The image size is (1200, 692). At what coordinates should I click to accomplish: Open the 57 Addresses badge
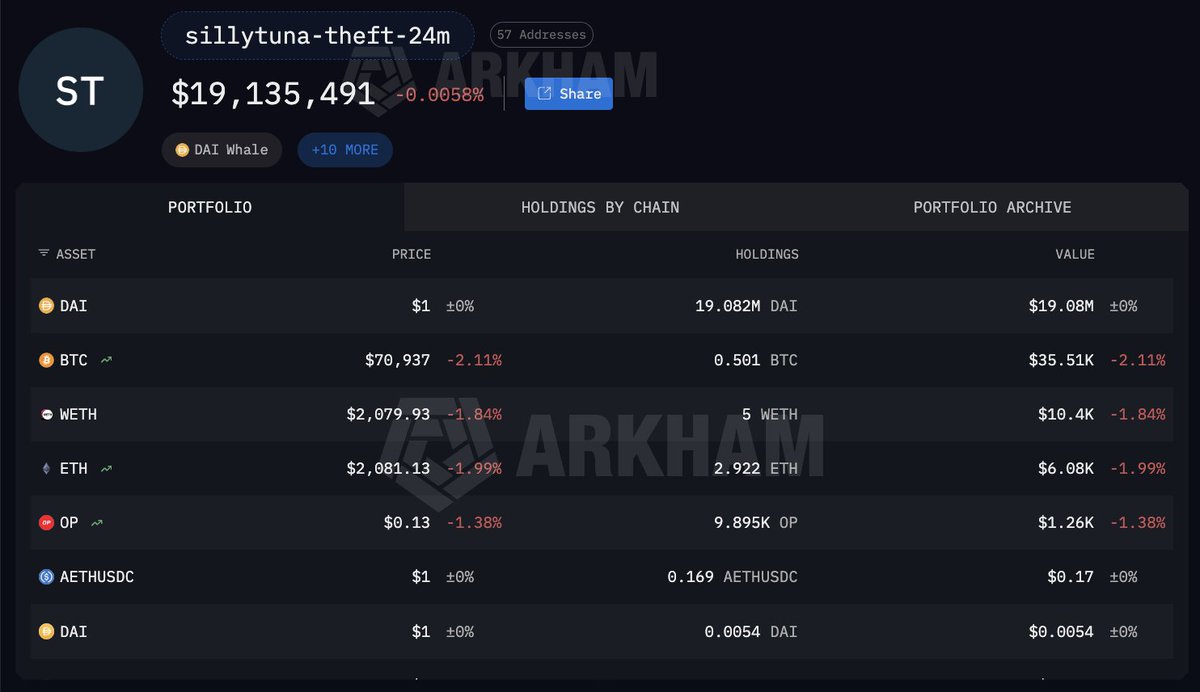[541, 35]
